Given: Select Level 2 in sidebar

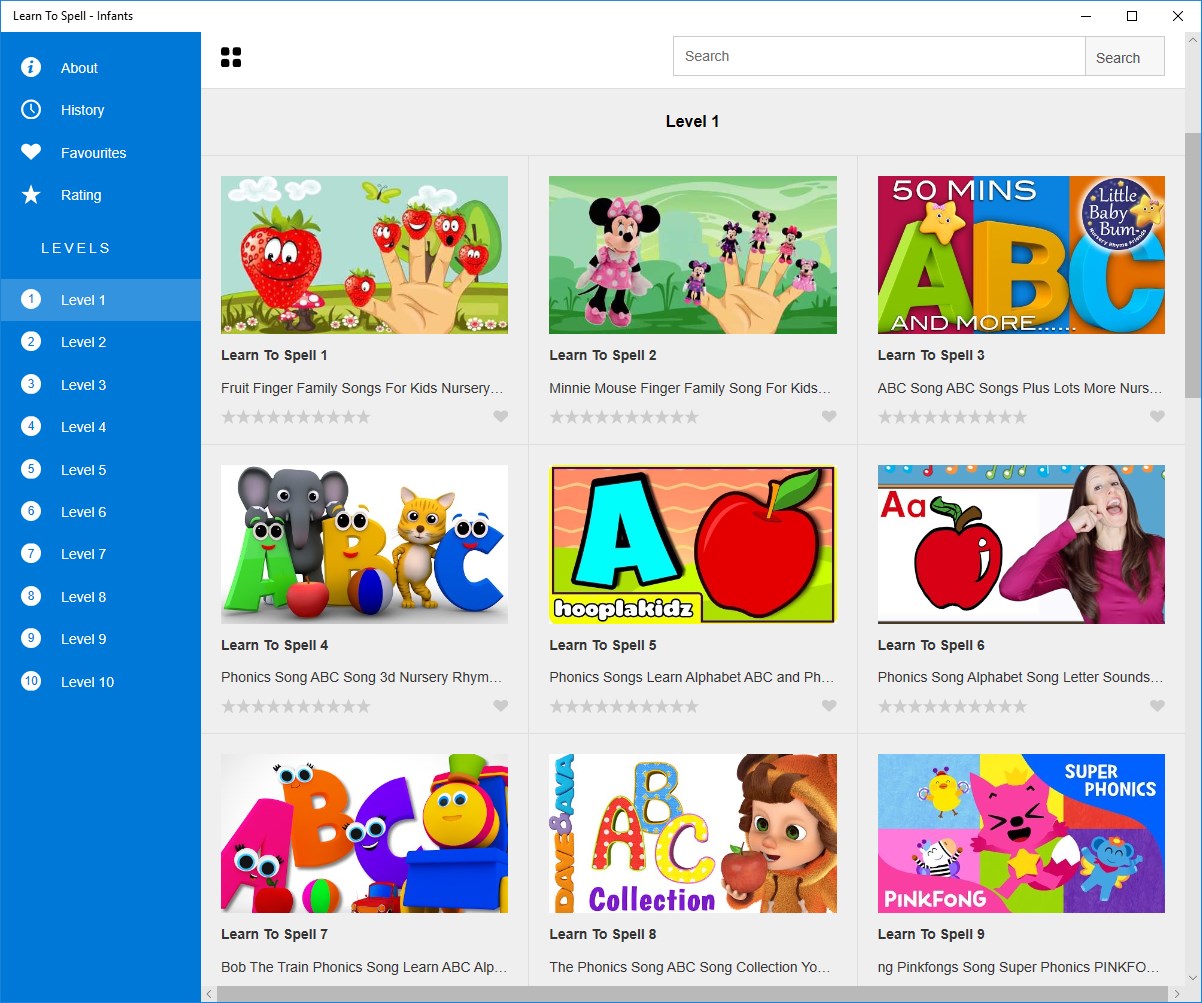Looking at the screenshot, I should click(x=100, y=342).
